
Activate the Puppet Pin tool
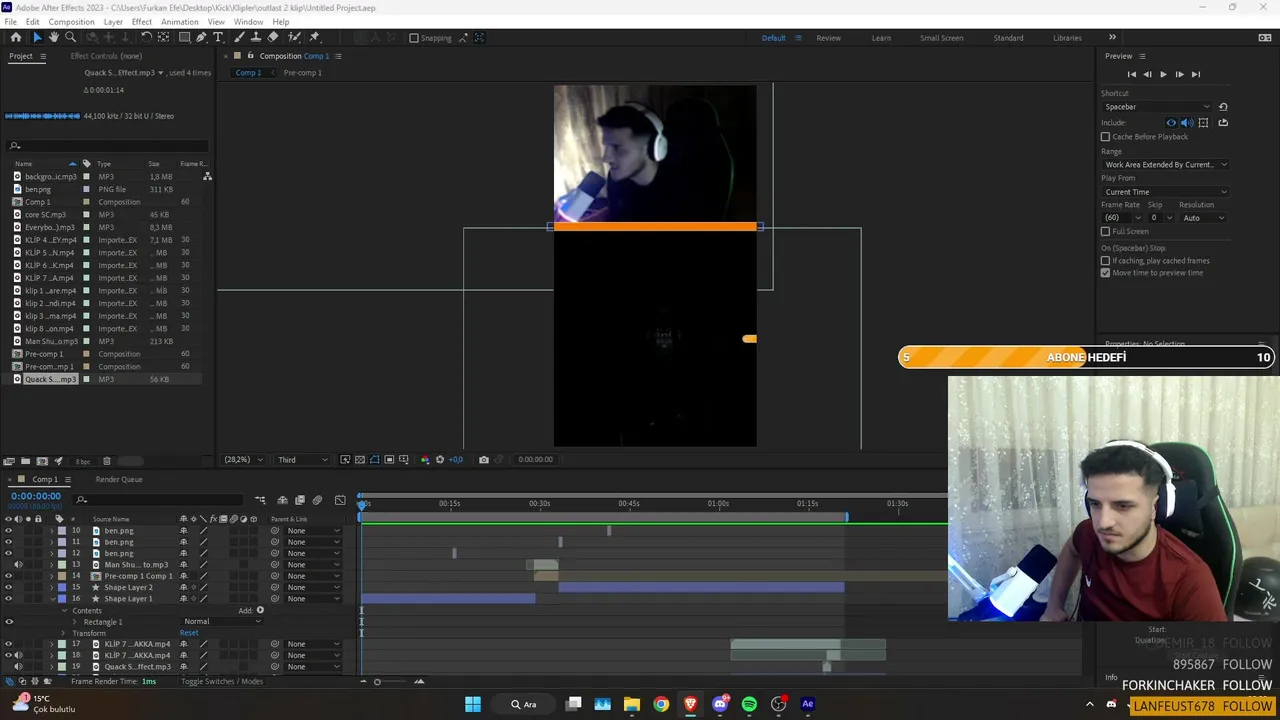click(x=314, y=37)
